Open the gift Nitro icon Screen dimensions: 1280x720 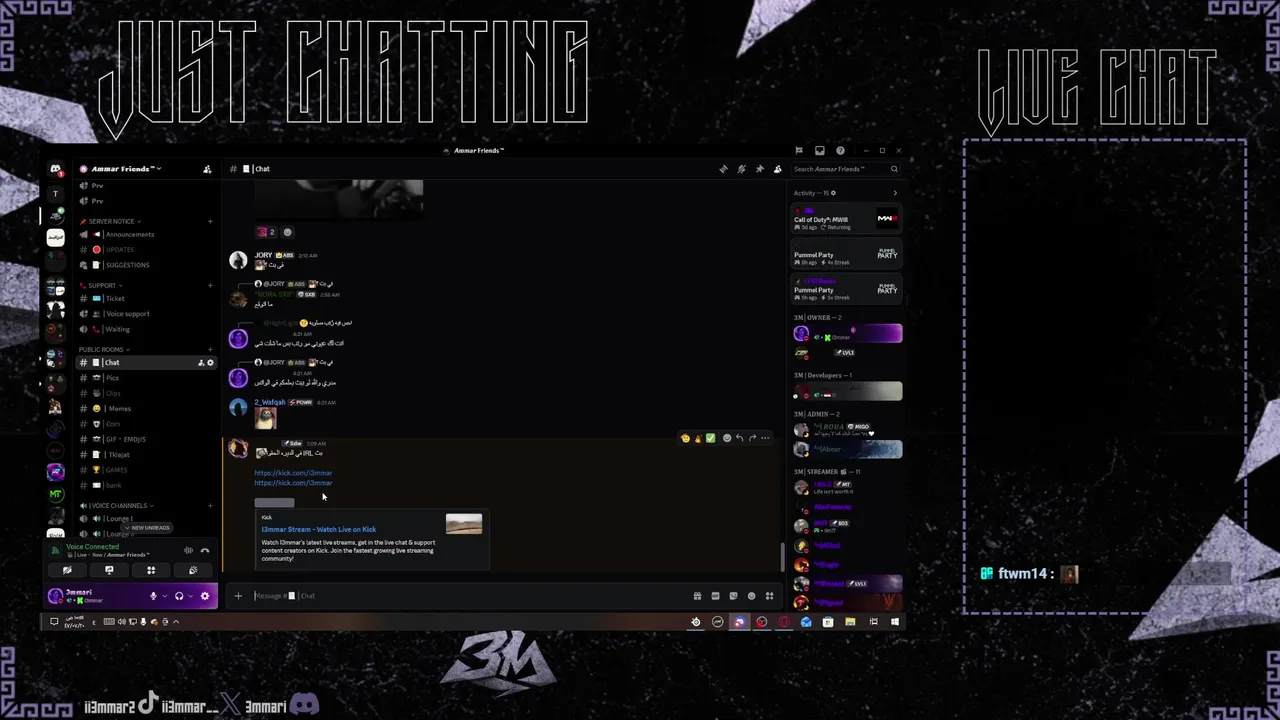[697, 596]
